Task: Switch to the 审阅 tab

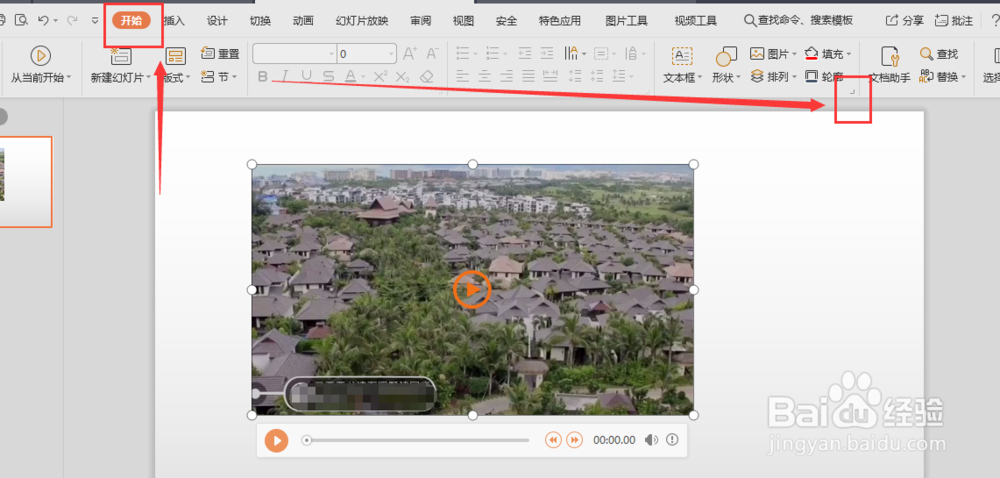Action: pos(421,20)
